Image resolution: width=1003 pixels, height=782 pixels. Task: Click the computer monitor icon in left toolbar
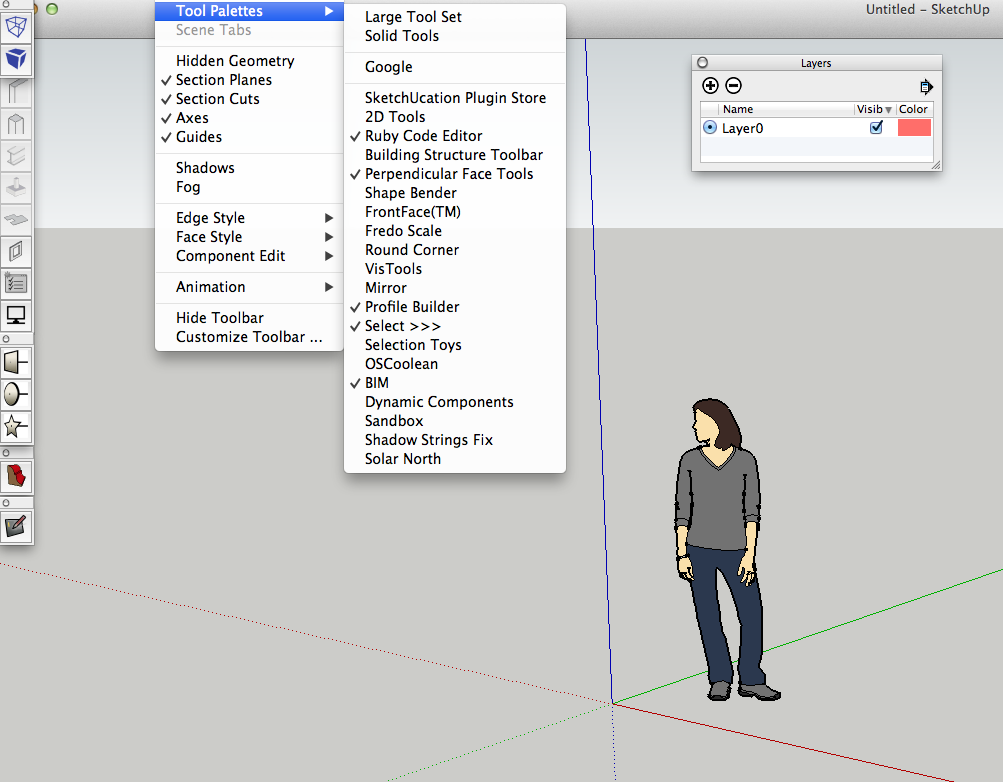click(x=17, y=315)
